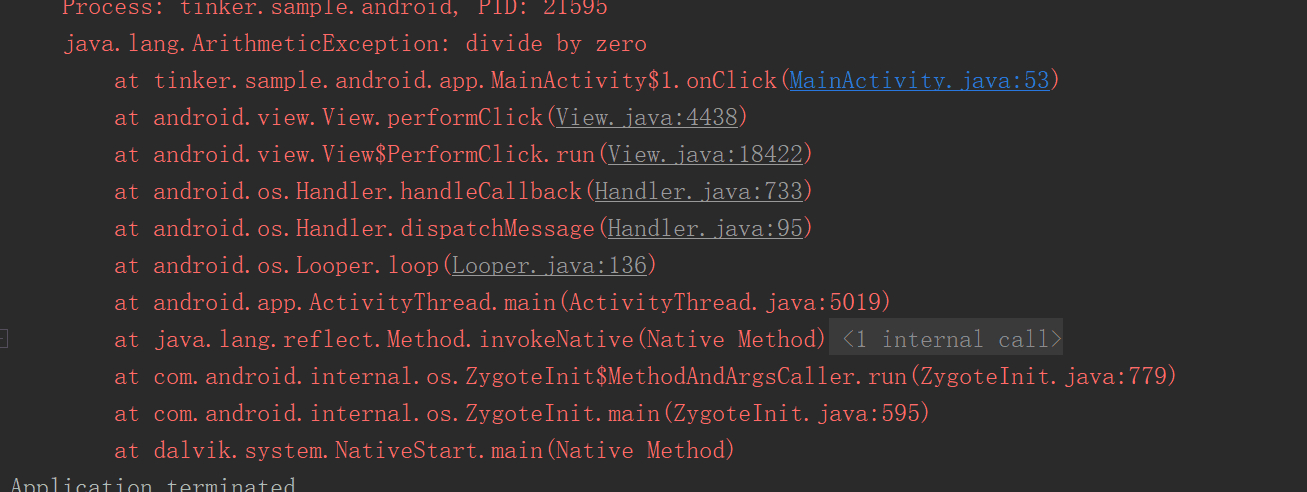1307x492 pixels.
Task: Open the MainActivity.java:53 link
Action: pyautogui.click(x=919, y=81)
